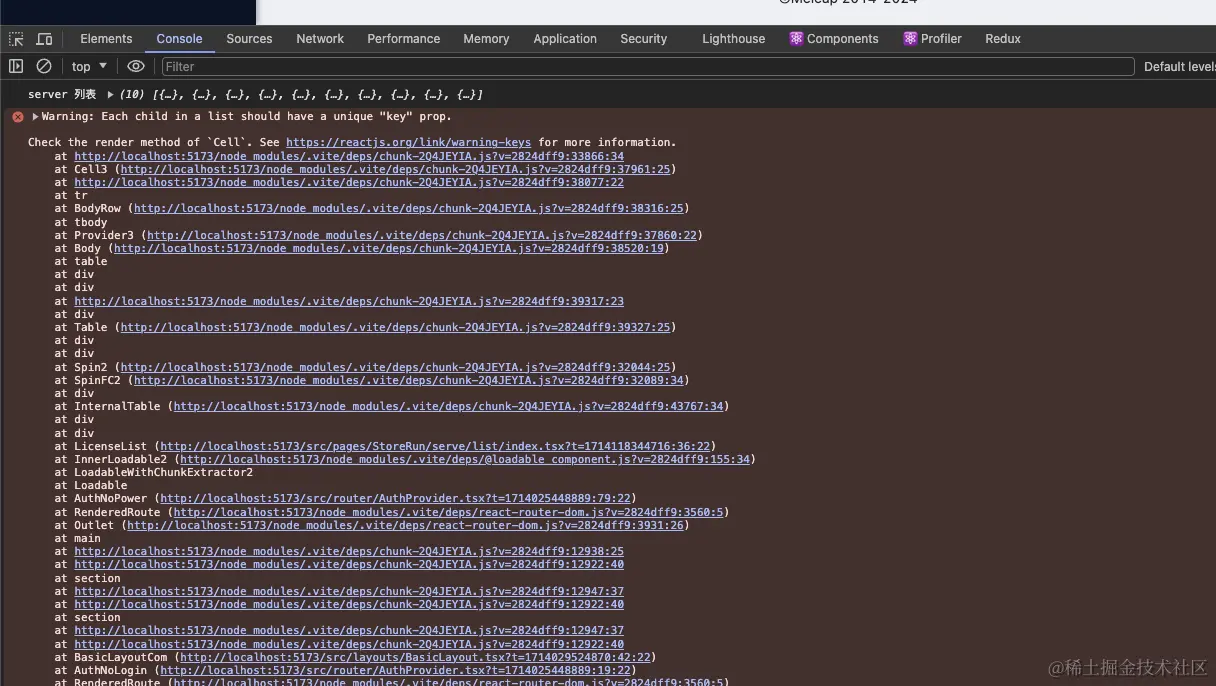Click the 'at main' stack line
1216x686 pixels.
(x=78, y=538)
